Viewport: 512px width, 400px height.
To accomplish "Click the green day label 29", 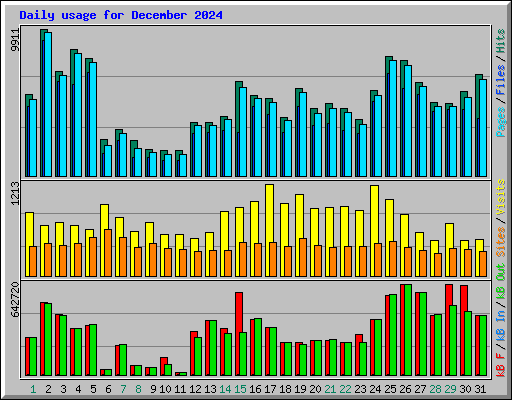I will point(450,389).
